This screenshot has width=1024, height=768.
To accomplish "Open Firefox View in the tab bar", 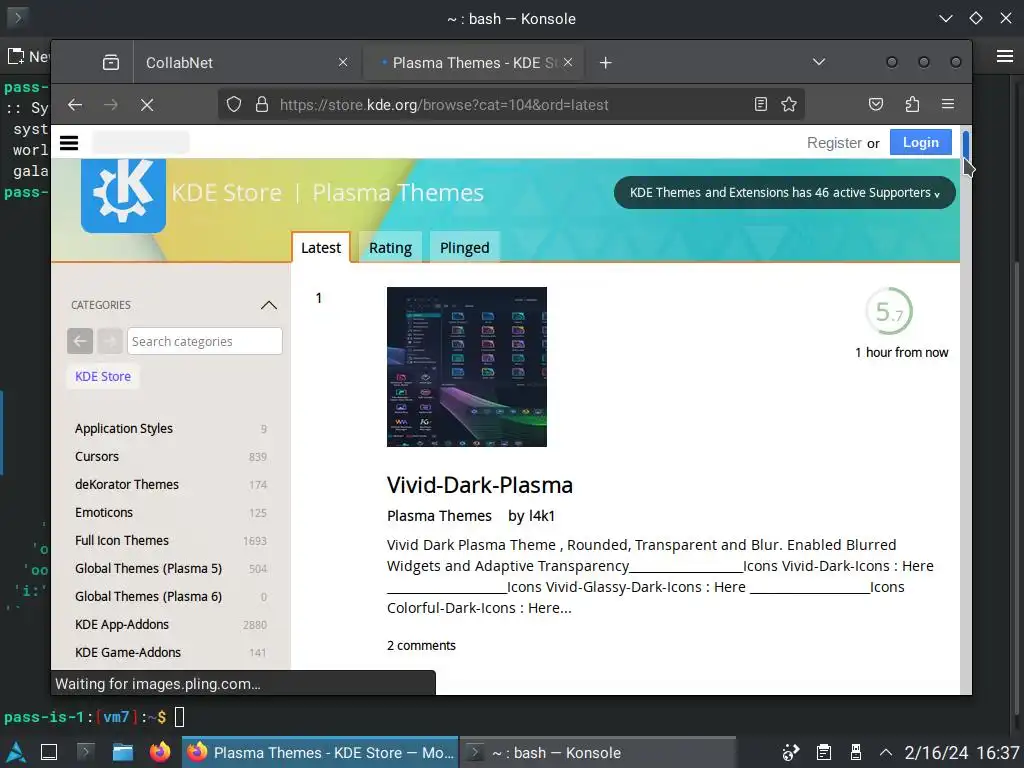I will point(111,63).
